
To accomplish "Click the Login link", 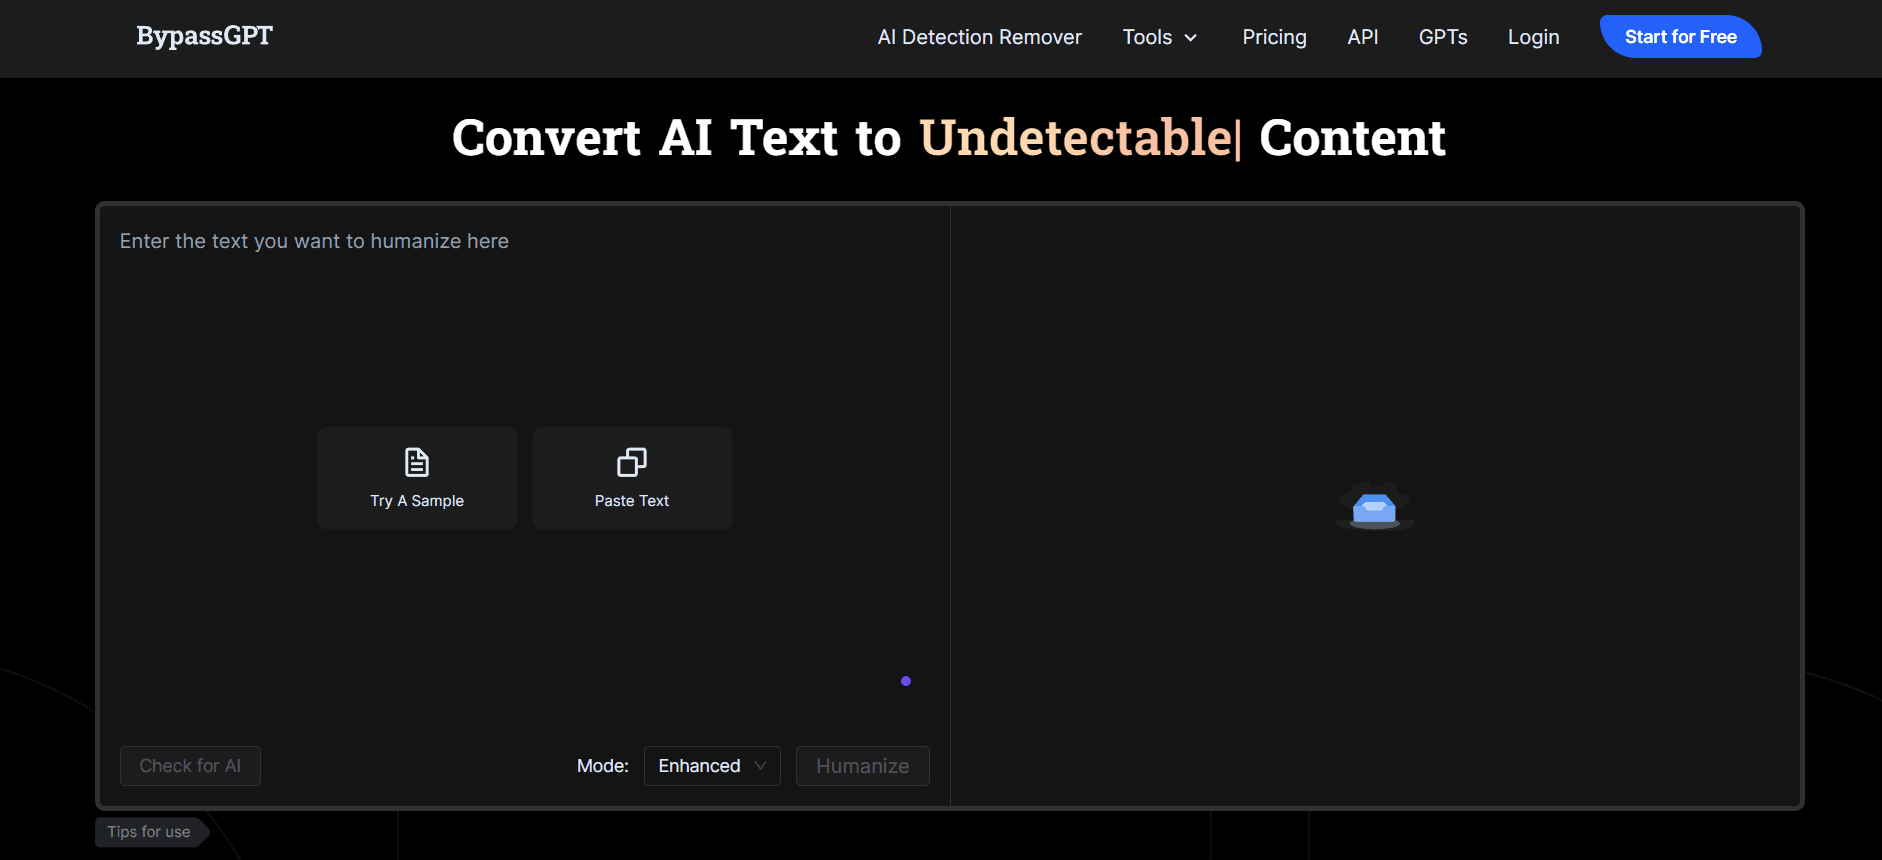I will (x=1533, y=37).
